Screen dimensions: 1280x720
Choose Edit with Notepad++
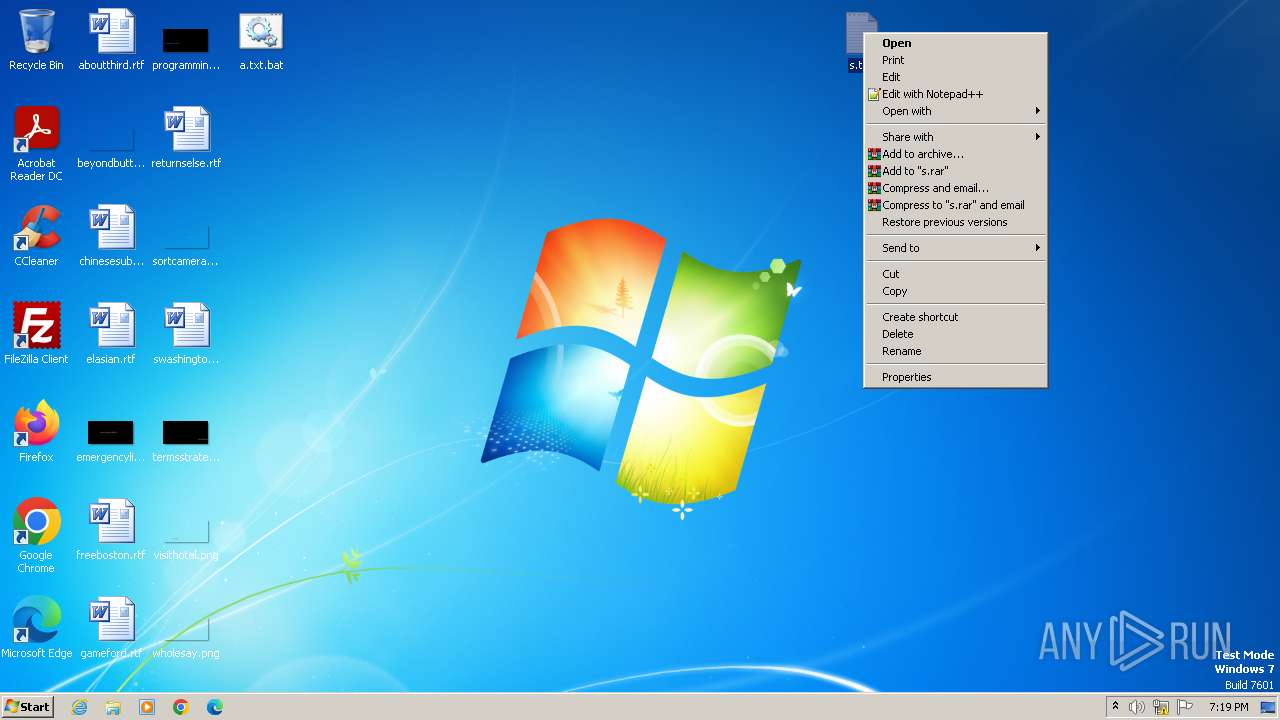coord(955,94)
